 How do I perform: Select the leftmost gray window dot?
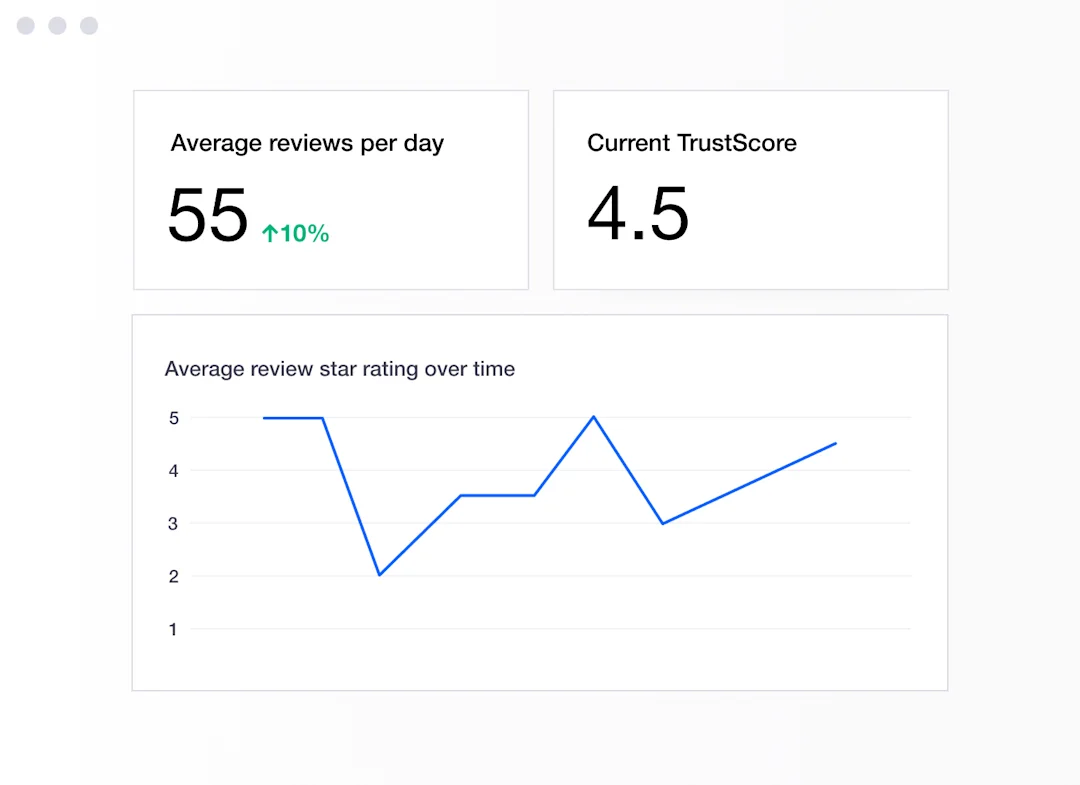tap(25, 26)
